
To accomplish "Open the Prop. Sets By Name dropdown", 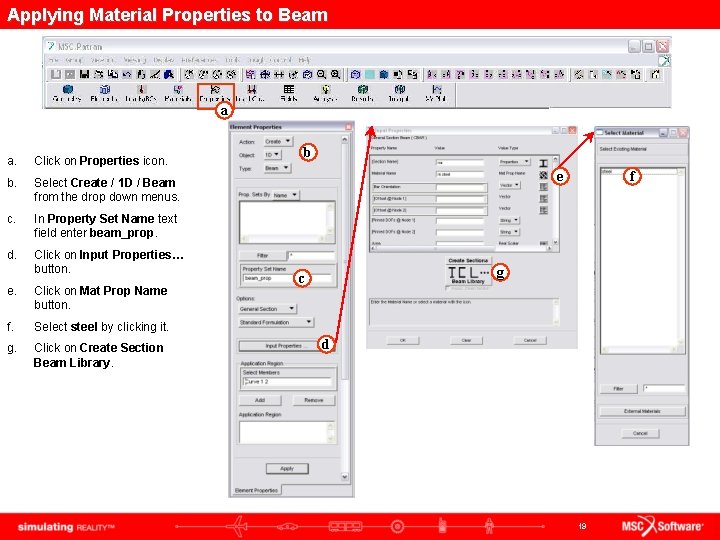I will [x=285, y=195].
